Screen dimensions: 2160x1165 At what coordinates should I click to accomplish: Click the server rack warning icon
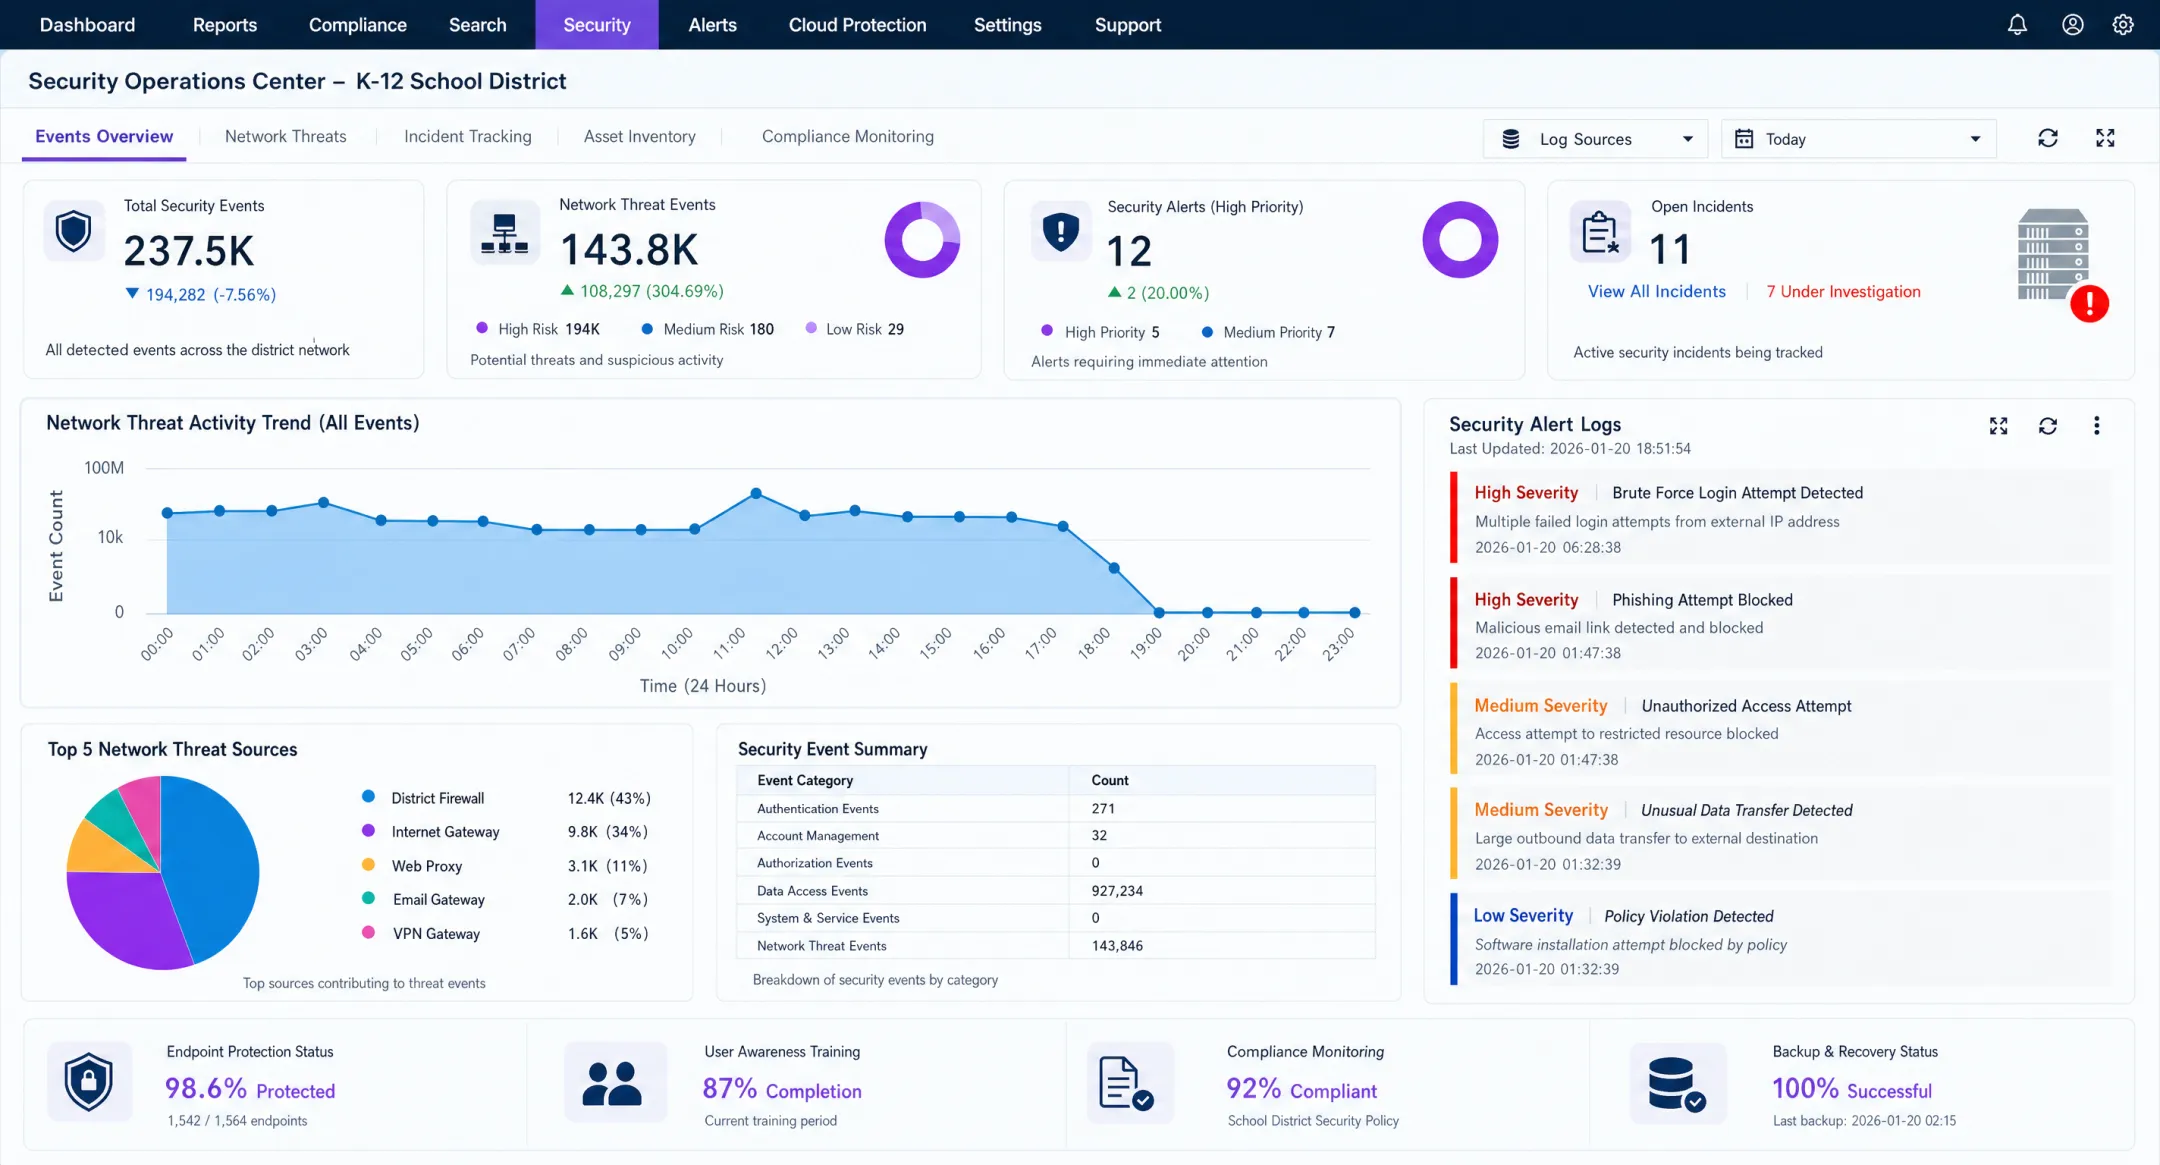[x=2062, y=264]
